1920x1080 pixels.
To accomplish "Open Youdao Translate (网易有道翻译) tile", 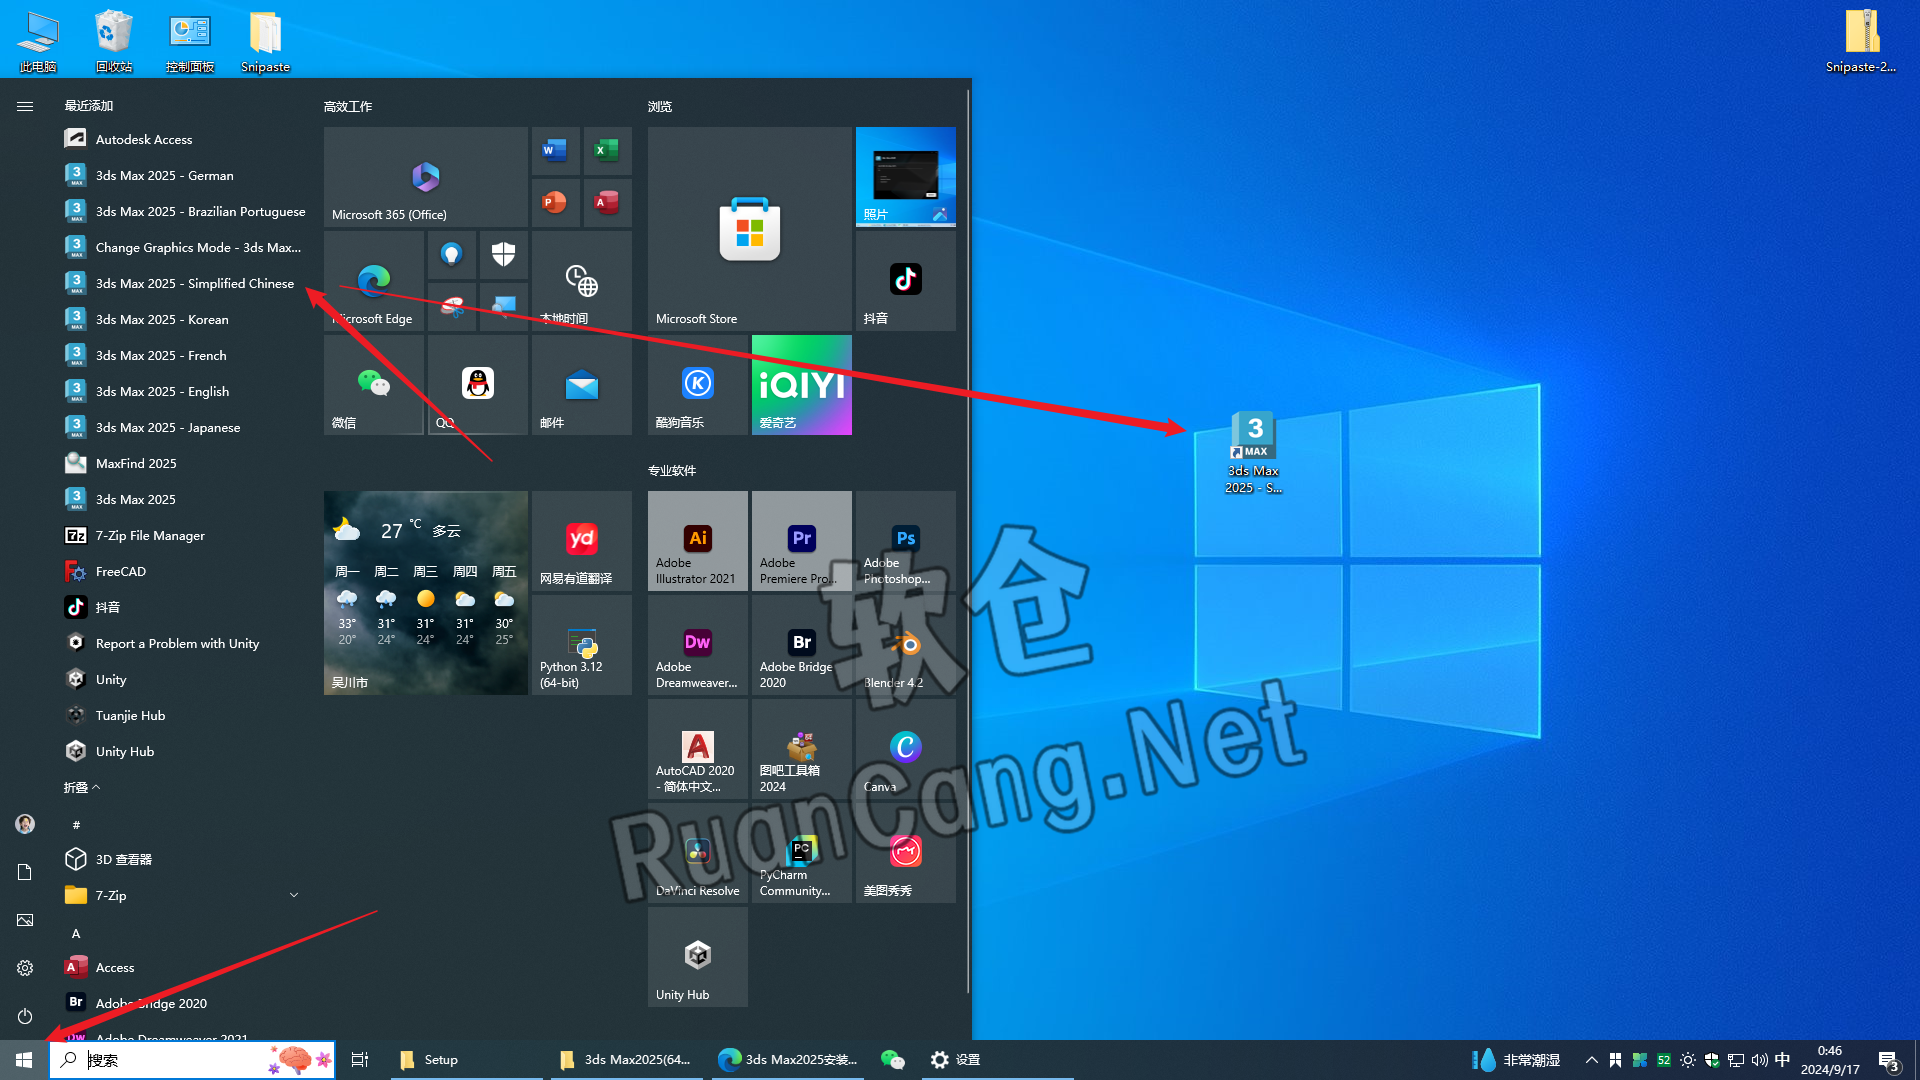I will pos(582,541).
